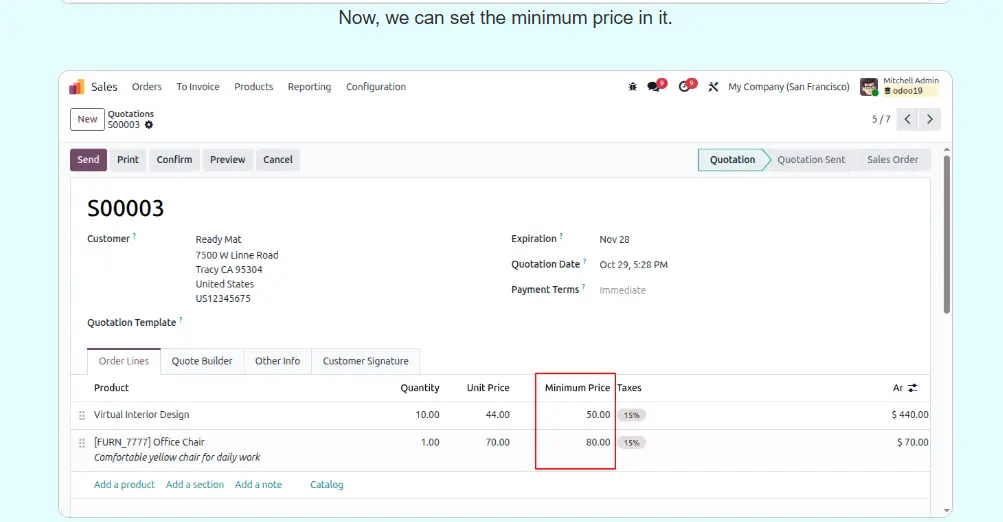
Task: Switch to the Customer Signature tab
Action: point(365,361)
